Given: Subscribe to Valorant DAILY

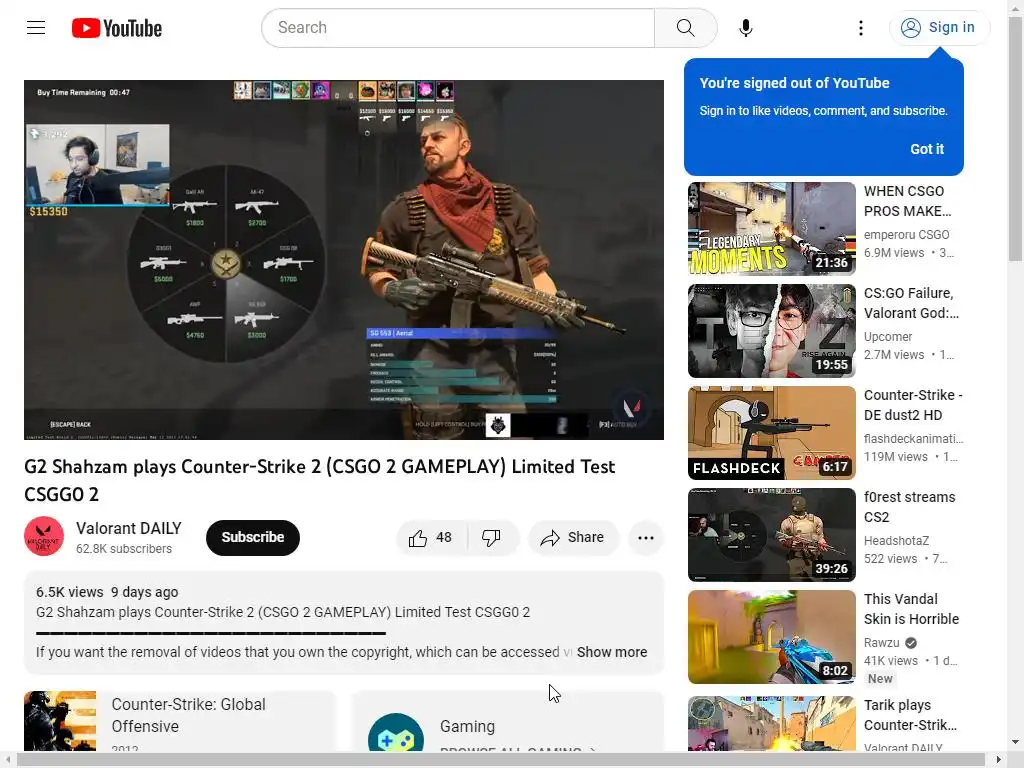Looking at the screenshot, I should pyautogui.click(x=253, y=537).
